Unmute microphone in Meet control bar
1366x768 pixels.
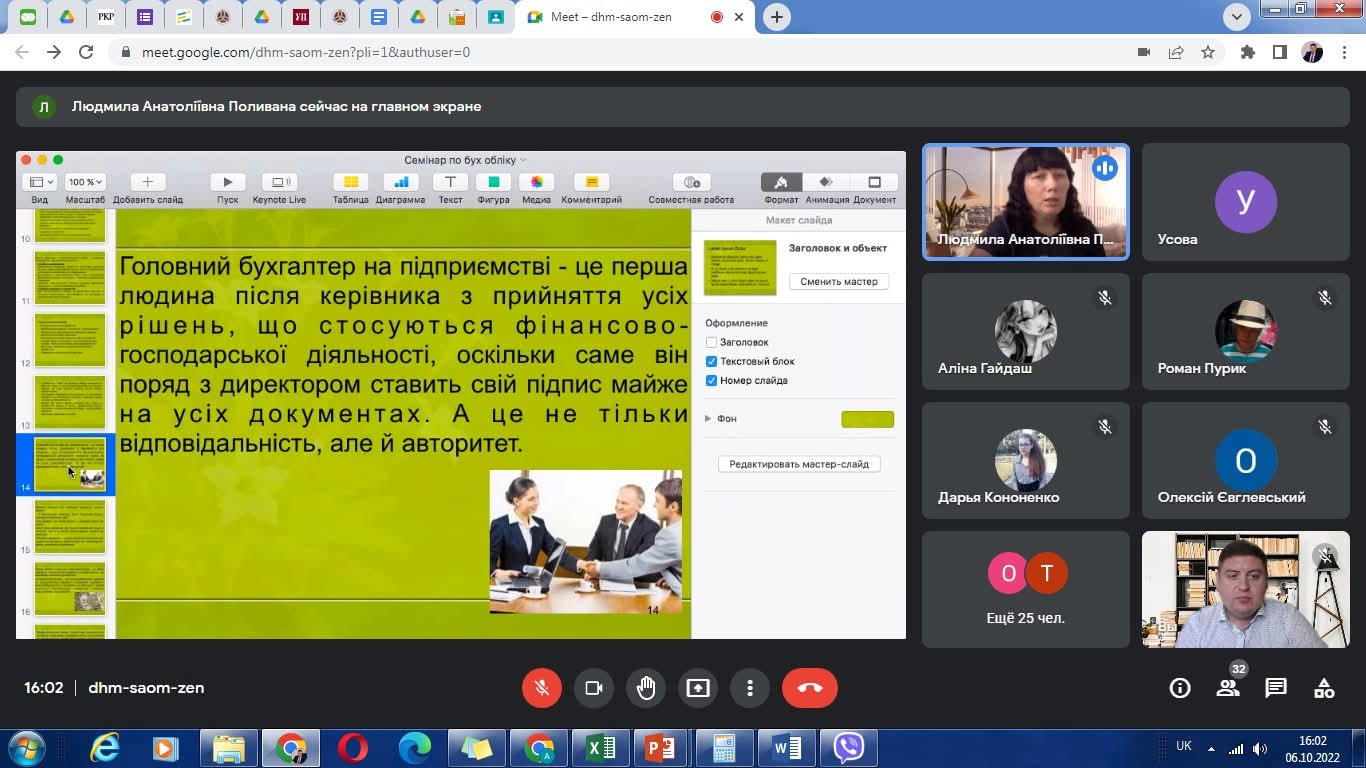(x=542, y=688)
